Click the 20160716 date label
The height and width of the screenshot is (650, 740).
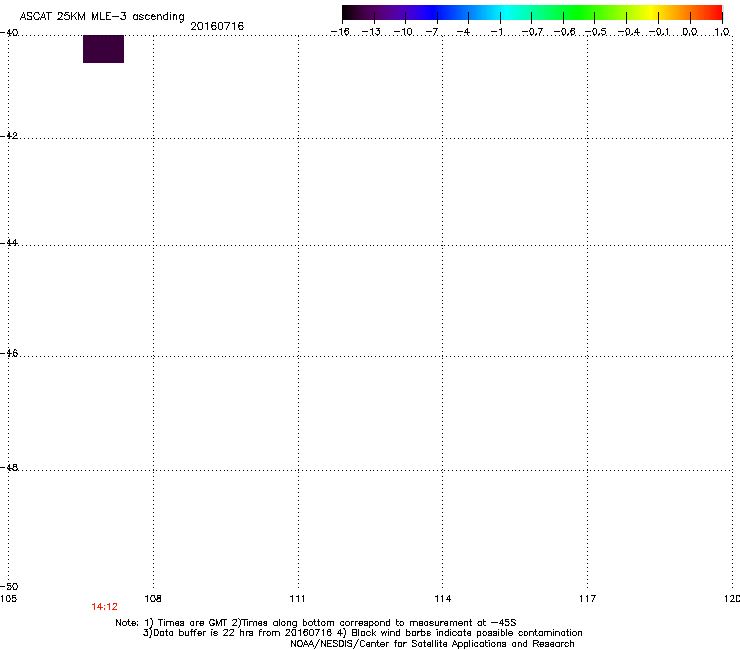(x=217, y=26)
